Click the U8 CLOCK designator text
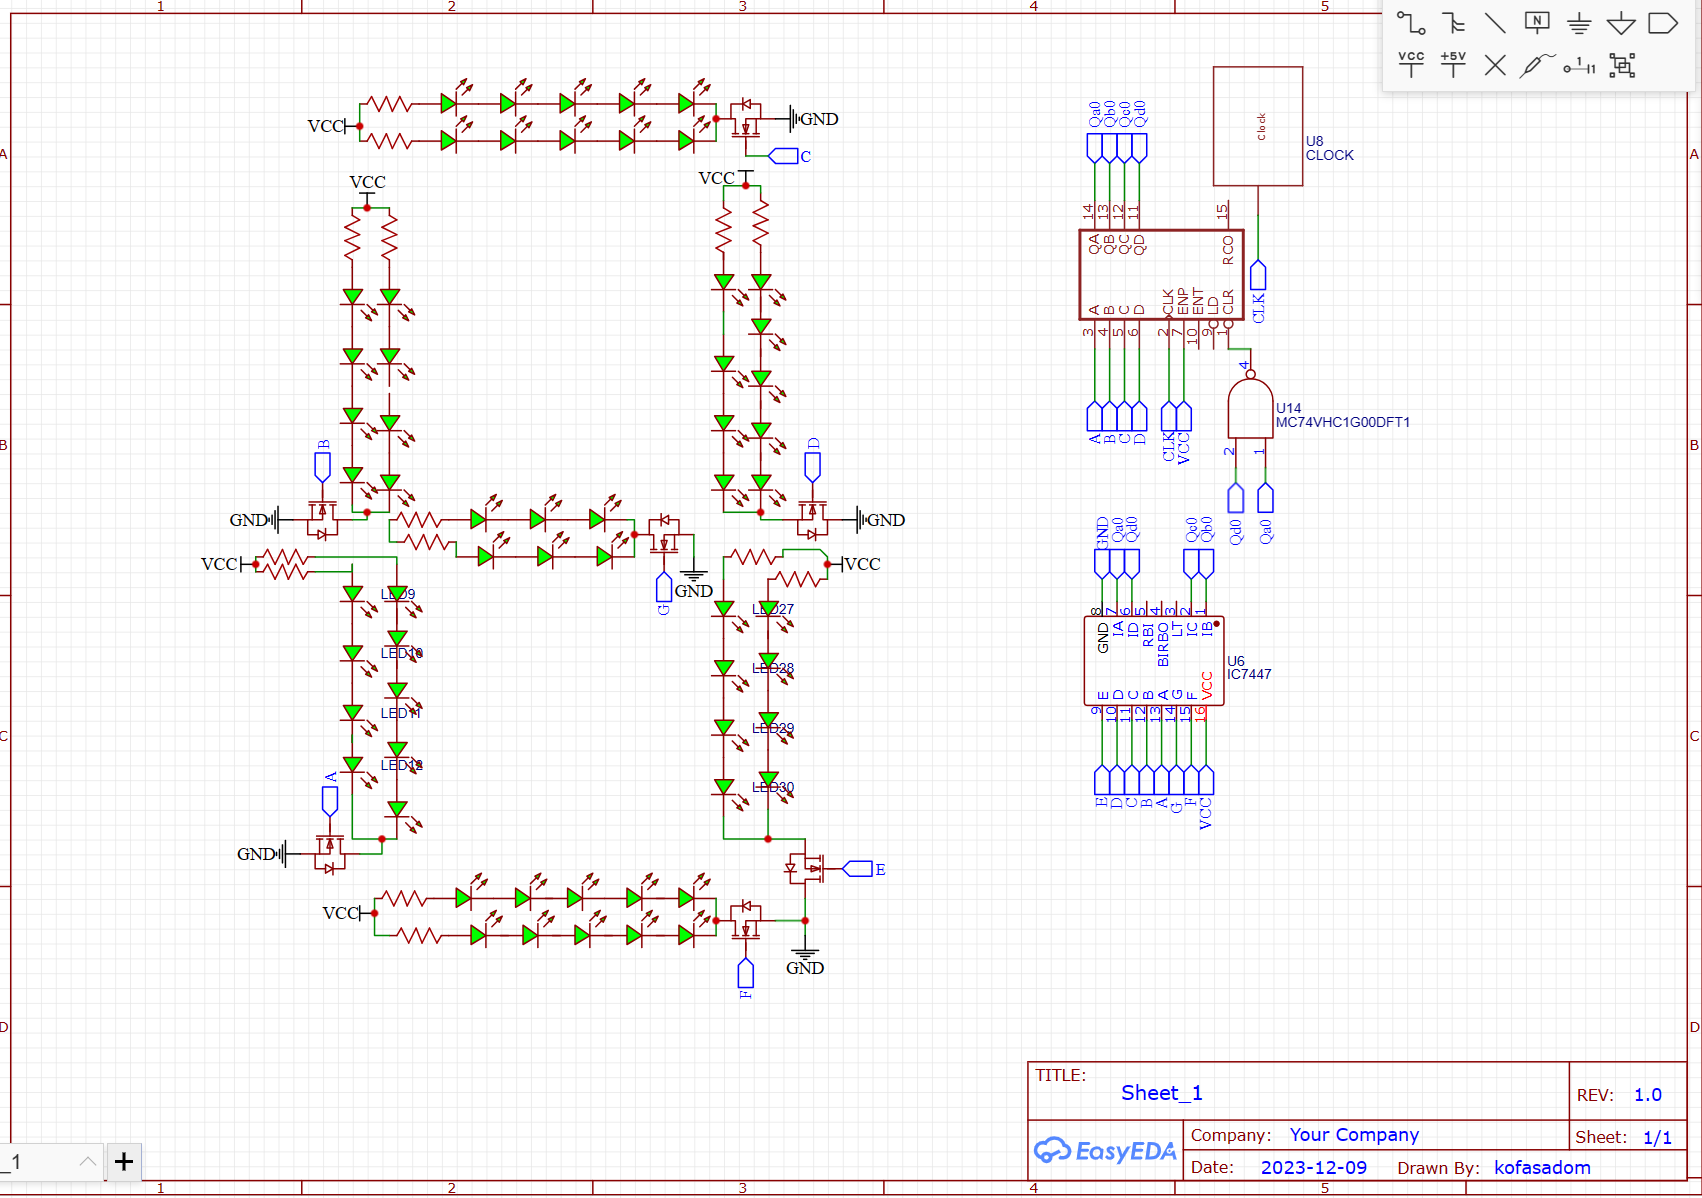Screen dimensions: 1702x1198 [1329, 148]
